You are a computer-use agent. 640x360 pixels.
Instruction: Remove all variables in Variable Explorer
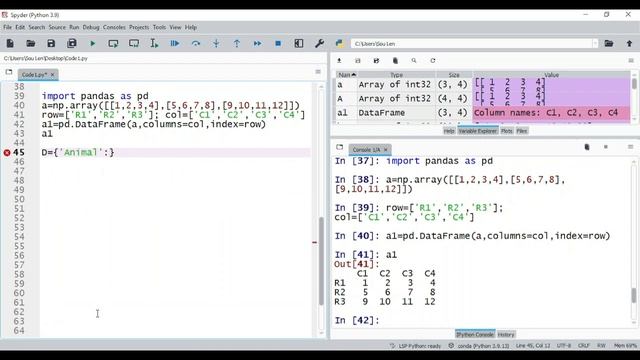click(395, 60)
